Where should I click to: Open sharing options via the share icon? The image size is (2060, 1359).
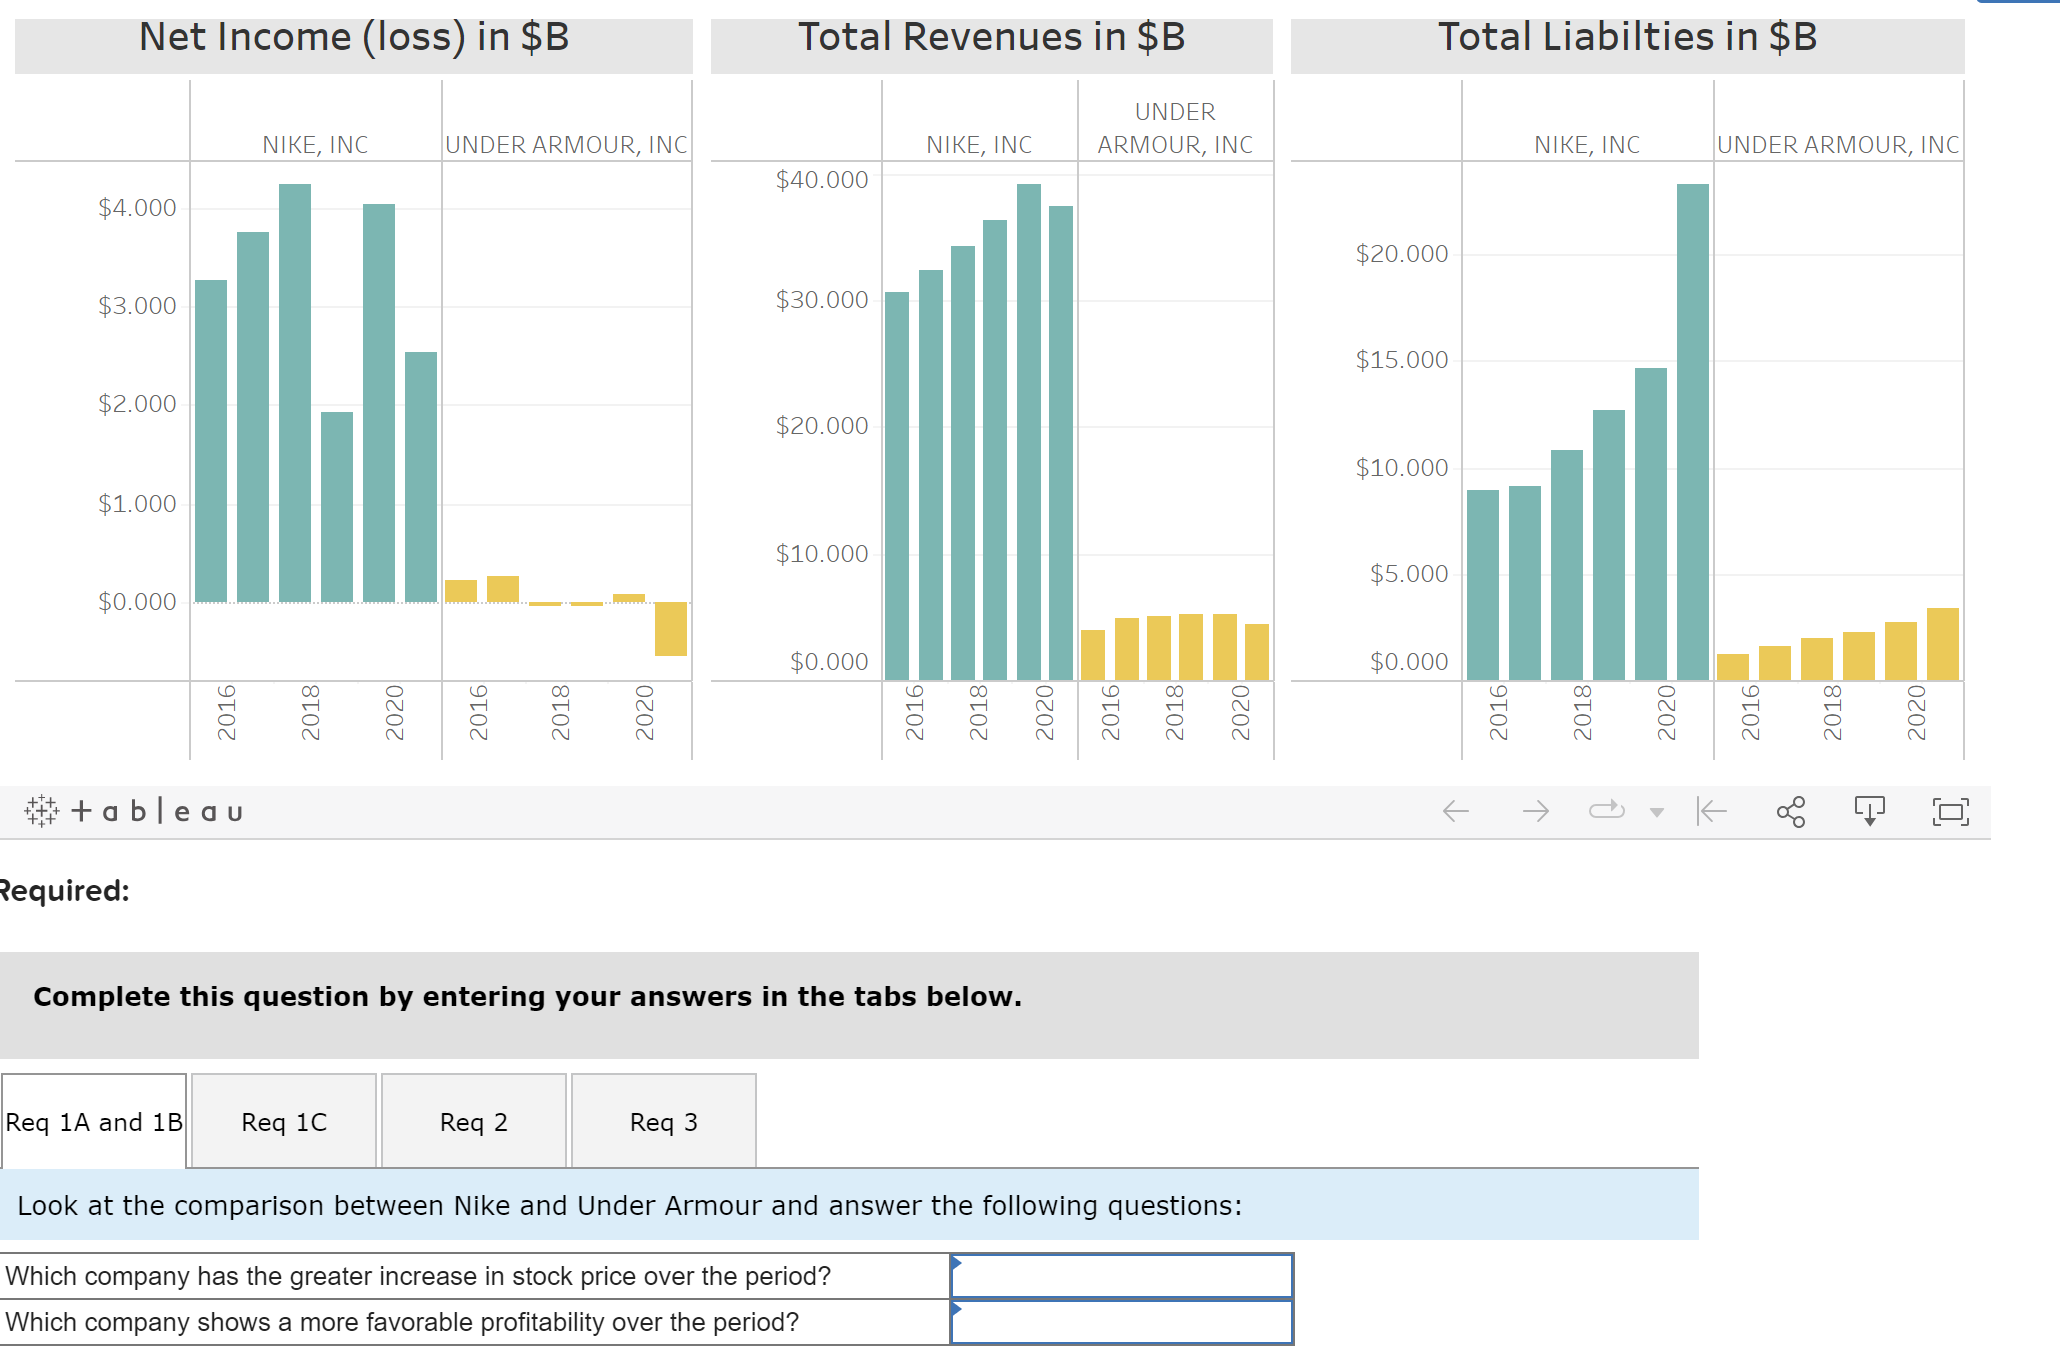click(1790, 810)
